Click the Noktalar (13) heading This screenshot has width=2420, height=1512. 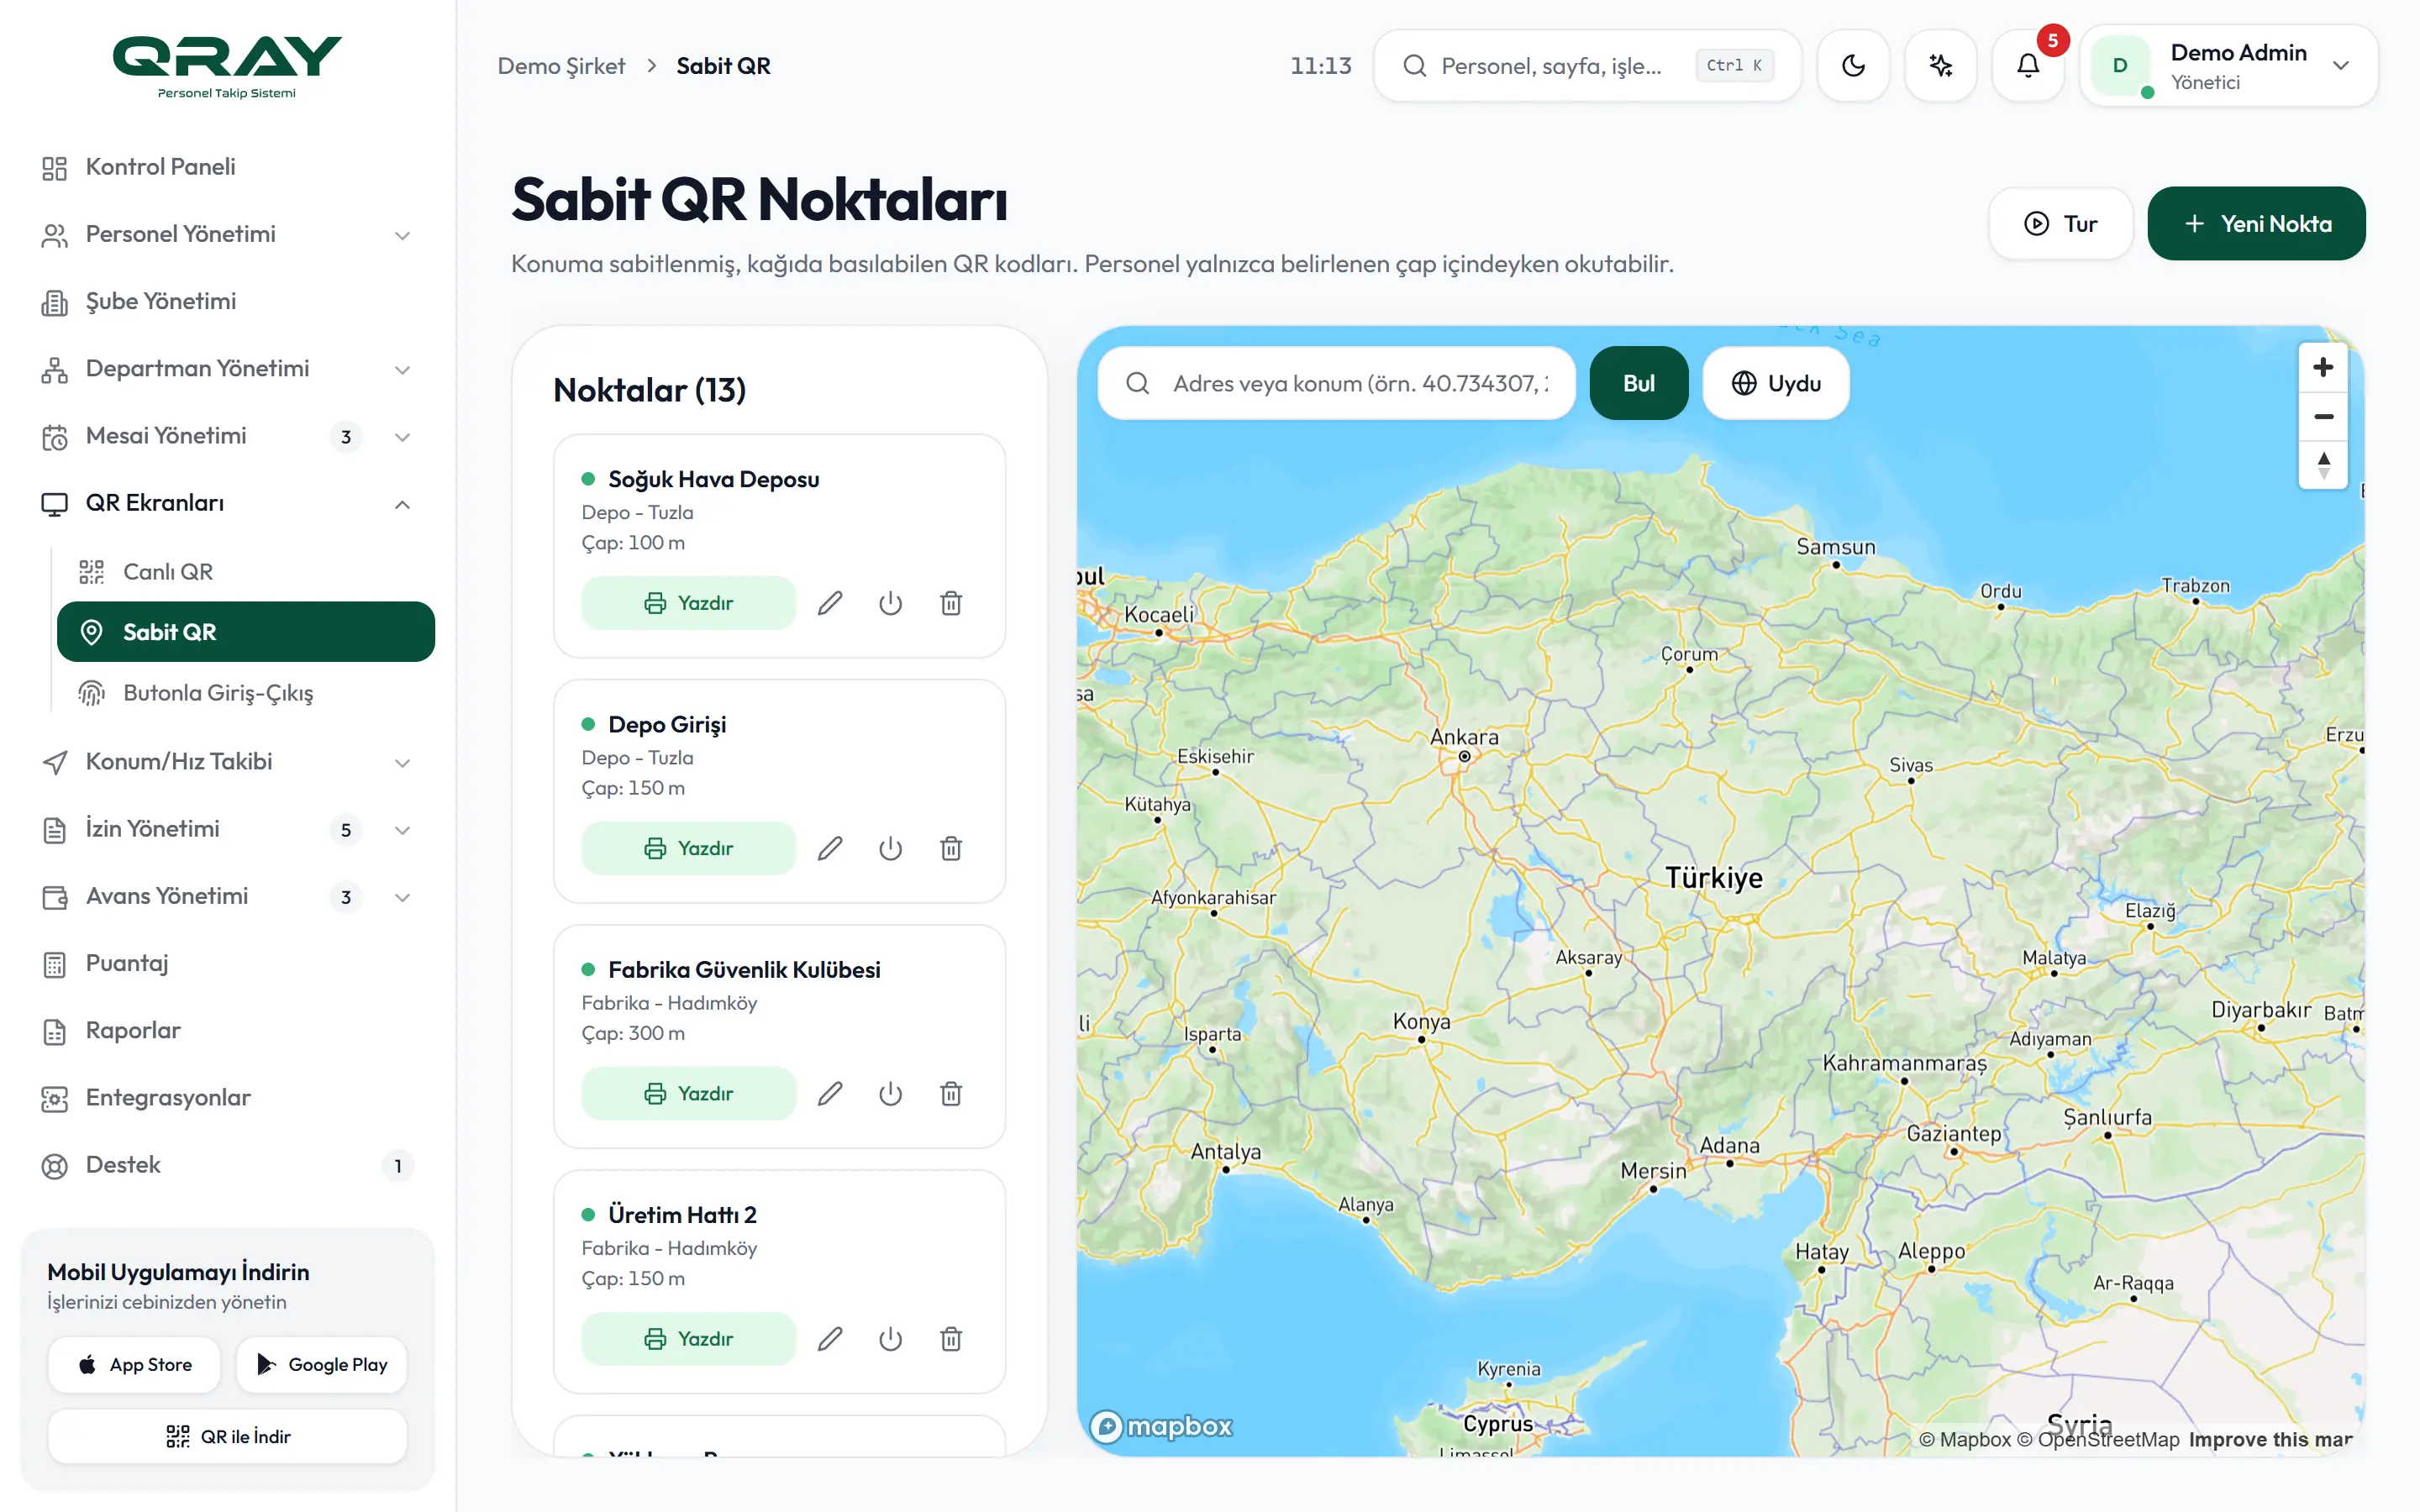pos(650,390)
